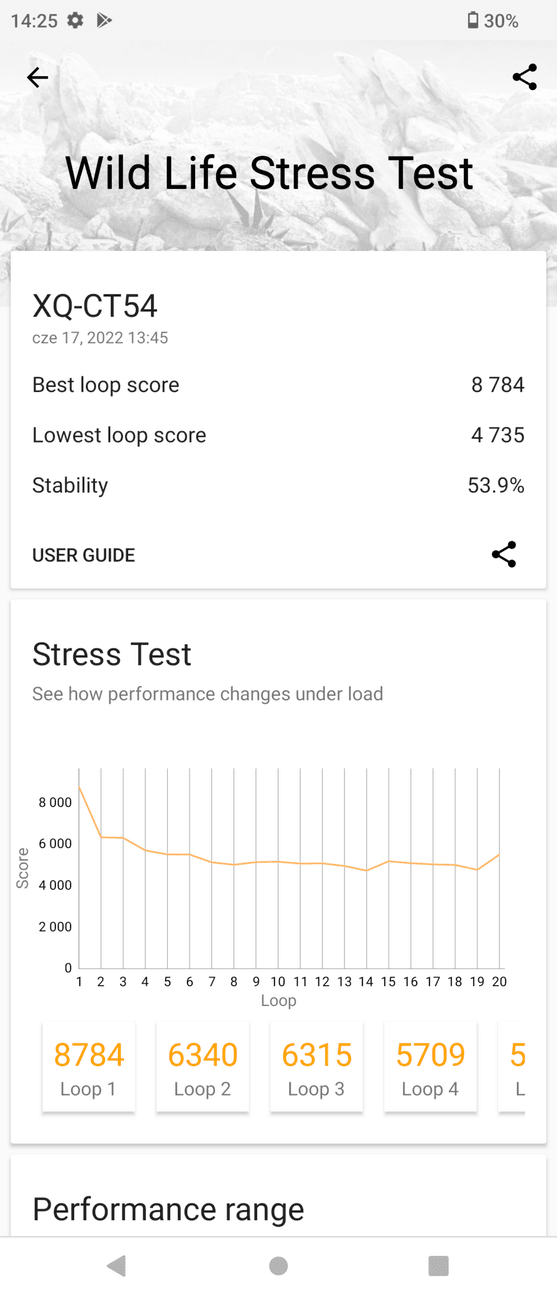557x1300 pixels.
Task: Tap the partially visible fifth loop card
Action: pyautogui.click(x=512, y=1067)
